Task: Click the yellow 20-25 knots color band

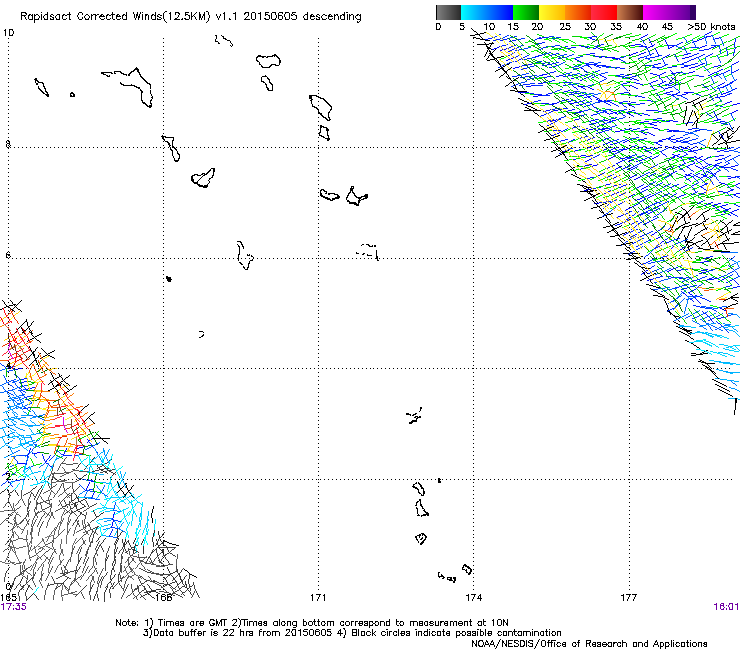Action: 552,12
